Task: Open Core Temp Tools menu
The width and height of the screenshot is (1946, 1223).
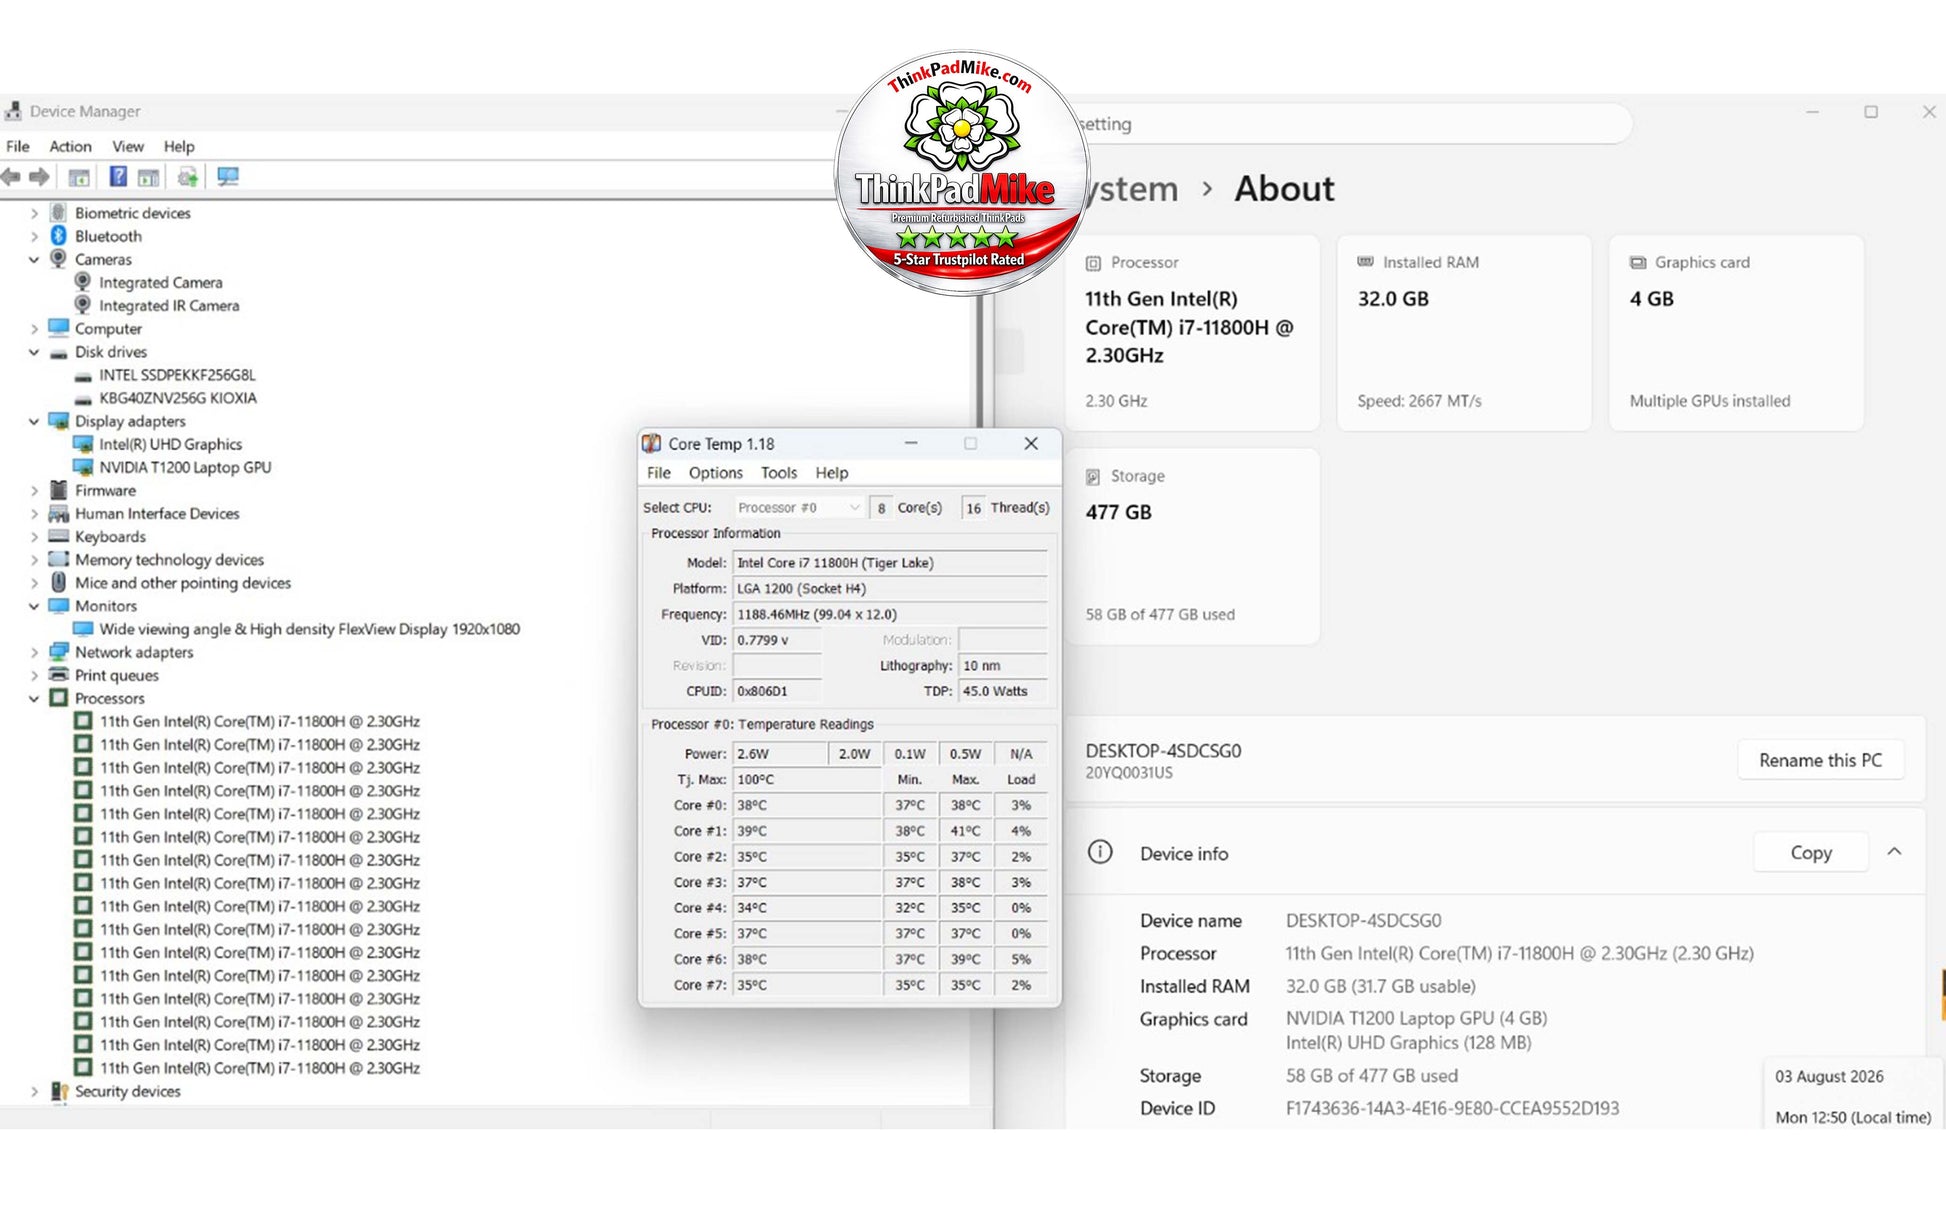Action: pyautogui.click(x=778, y=473)
